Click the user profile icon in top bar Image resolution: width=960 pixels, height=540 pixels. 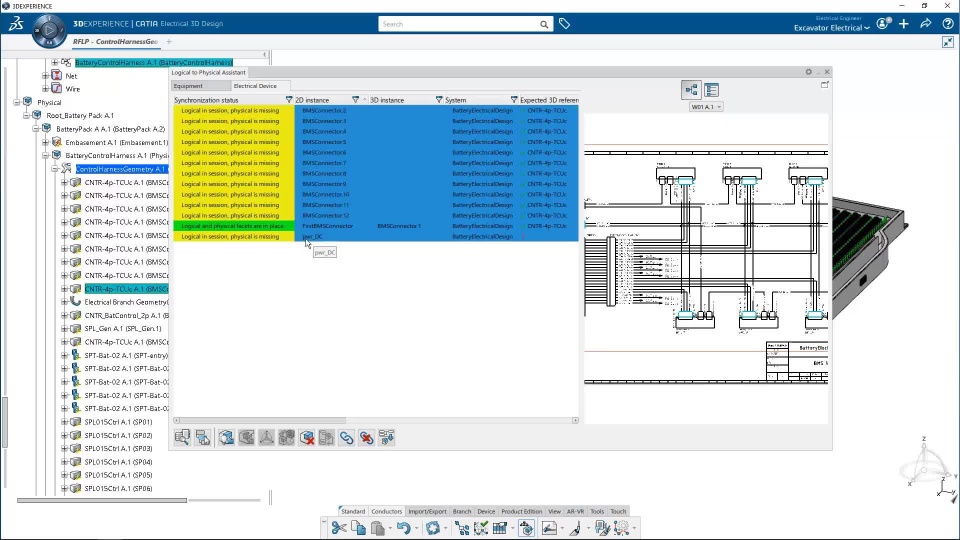883,24
